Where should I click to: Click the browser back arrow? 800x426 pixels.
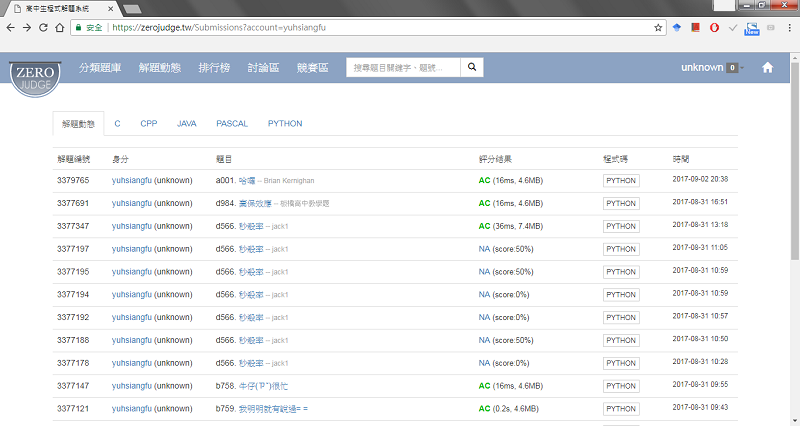(11, 28)
